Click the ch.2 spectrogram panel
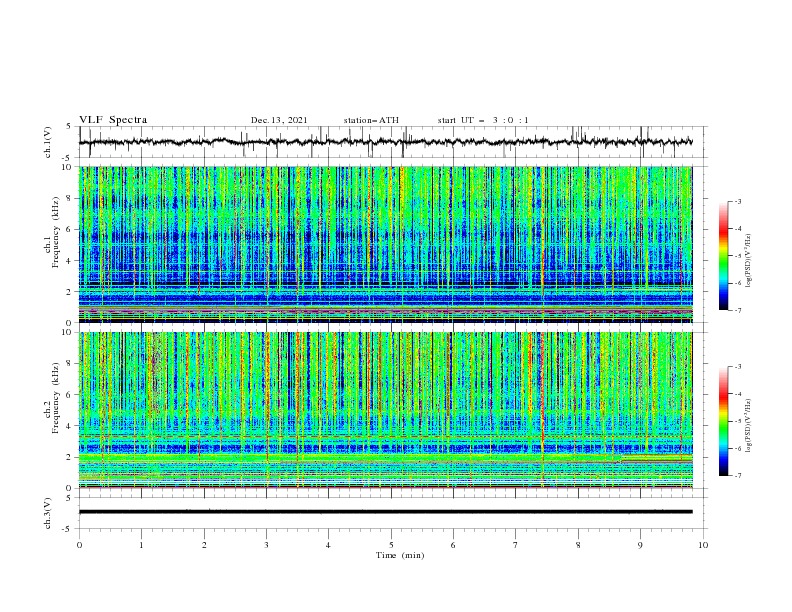This screenshot has width=792, height=612. tap(386, 410)
